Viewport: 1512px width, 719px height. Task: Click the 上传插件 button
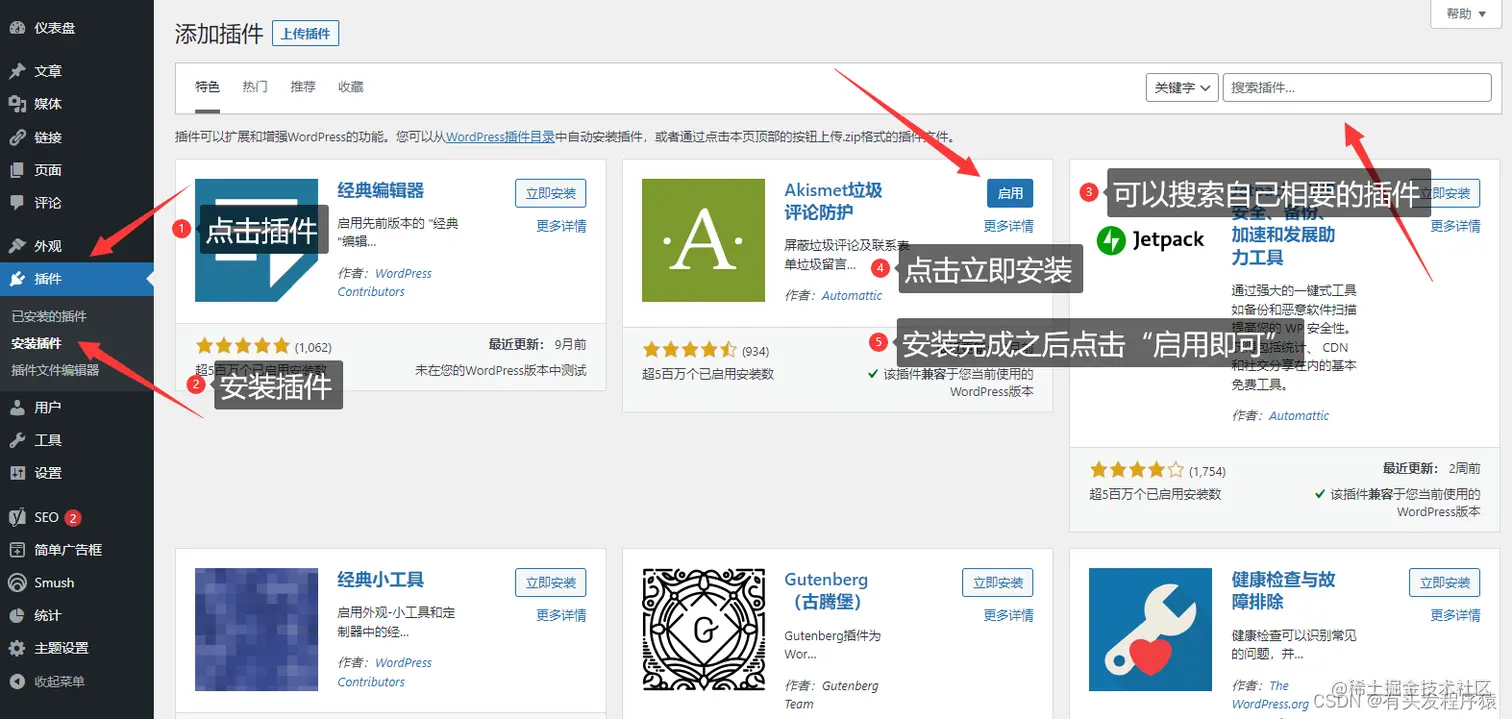305,33
